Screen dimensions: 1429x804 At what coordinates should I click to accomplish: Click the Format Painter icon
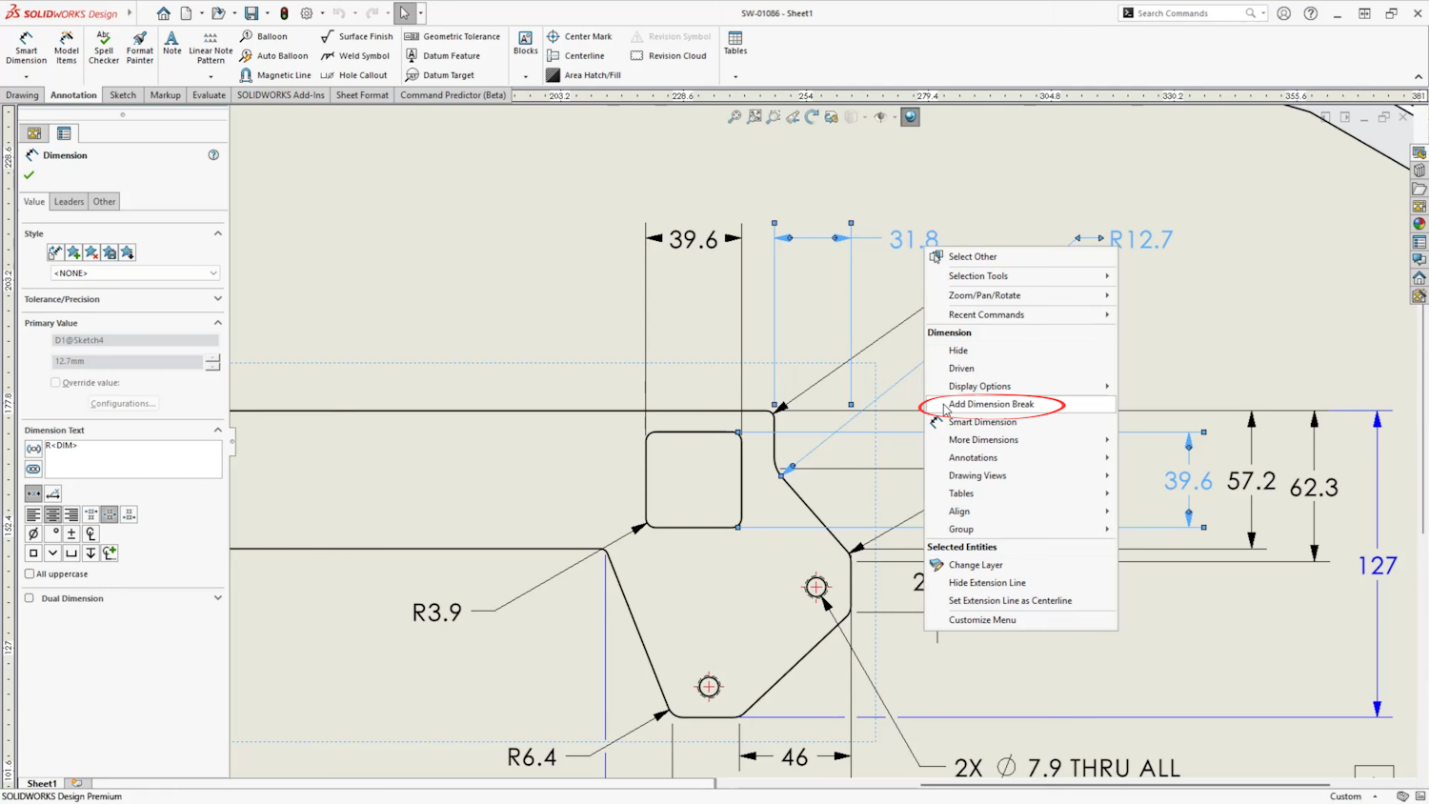pyautogui.click(x=140, y=47)
